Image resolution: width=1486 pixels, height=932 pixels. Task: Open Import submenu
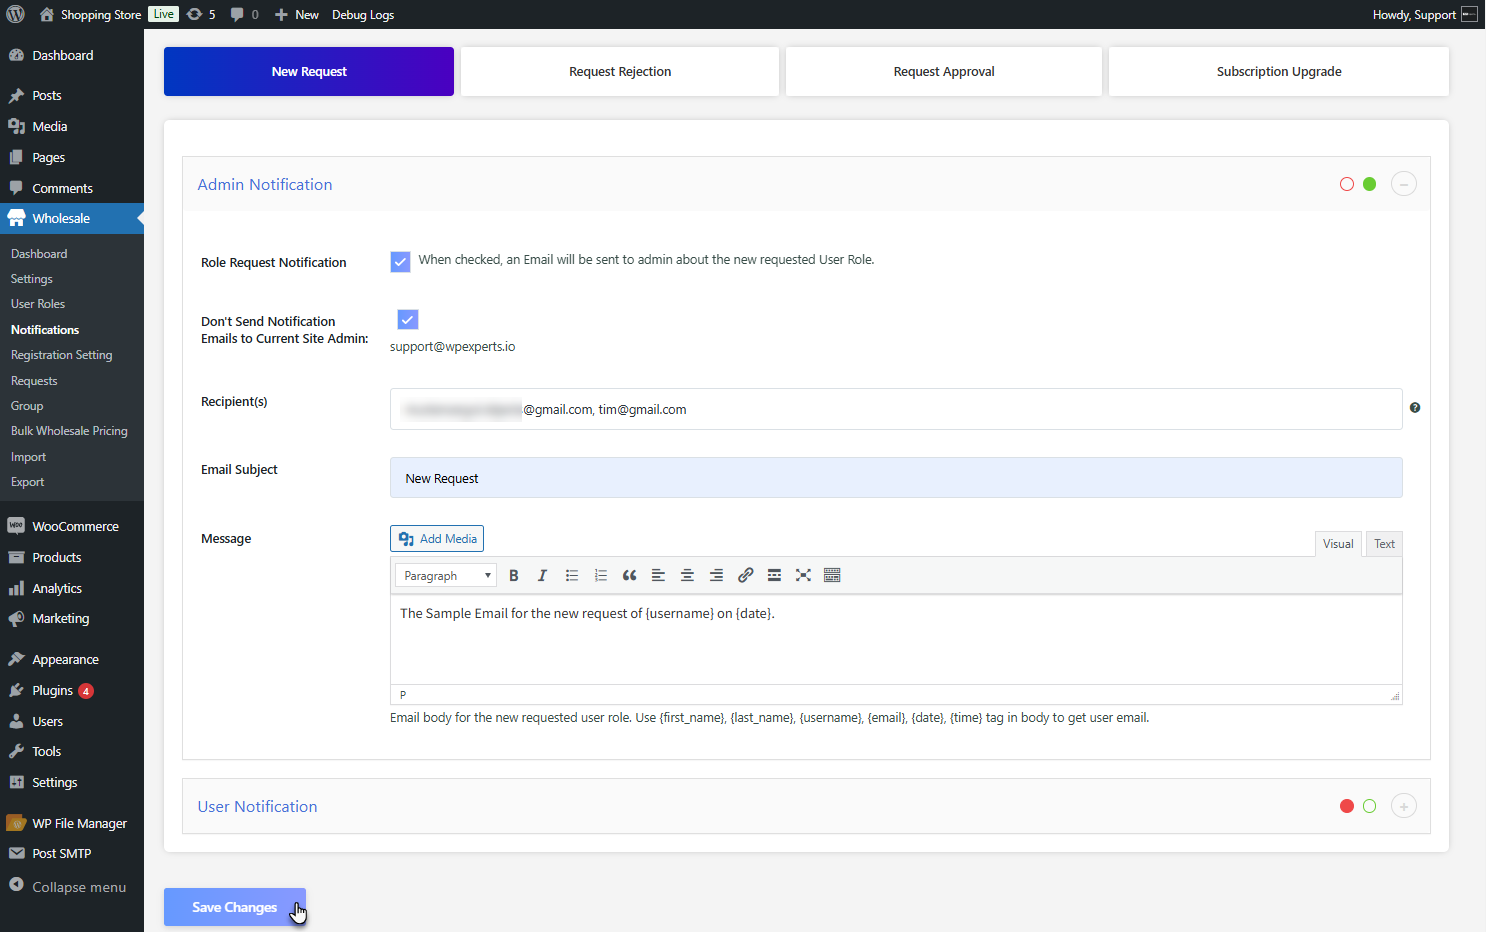tap(28, 457)
